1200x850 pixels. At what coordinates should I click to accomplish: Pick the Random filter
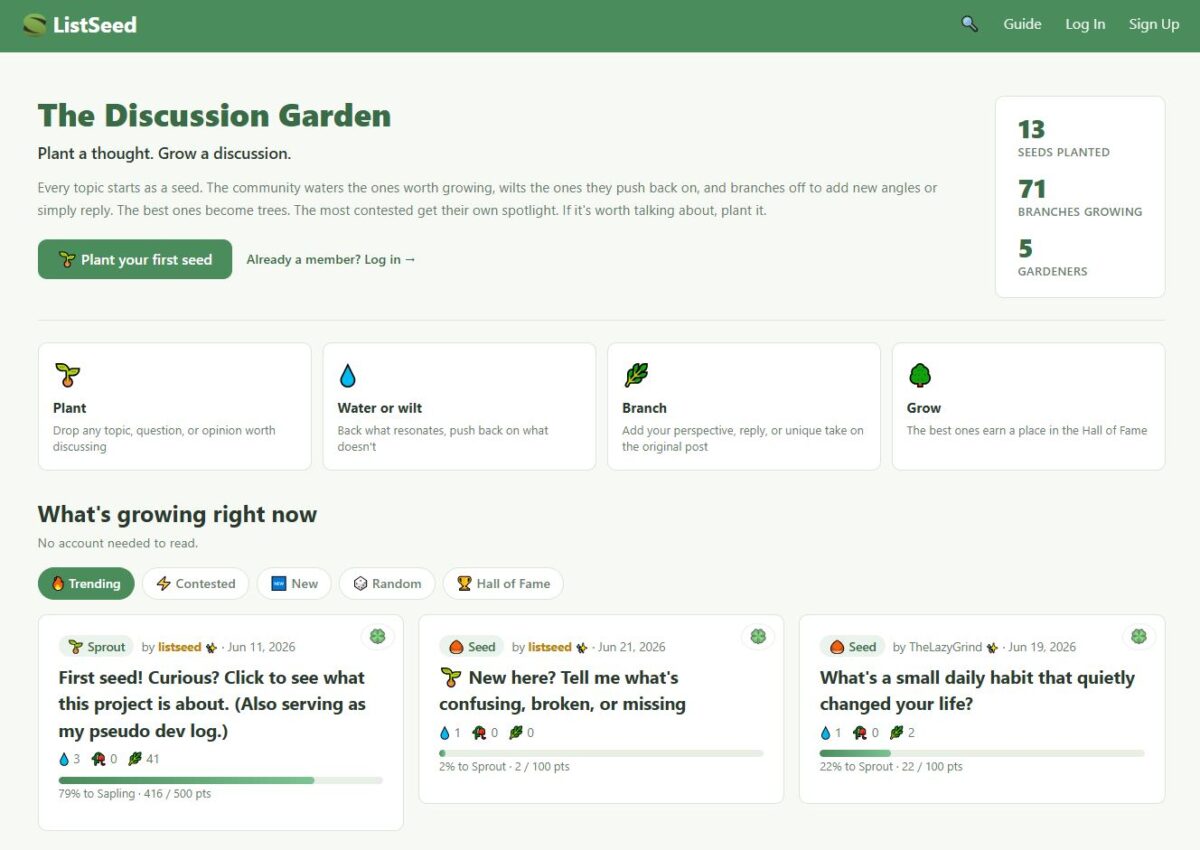point(387,584)
